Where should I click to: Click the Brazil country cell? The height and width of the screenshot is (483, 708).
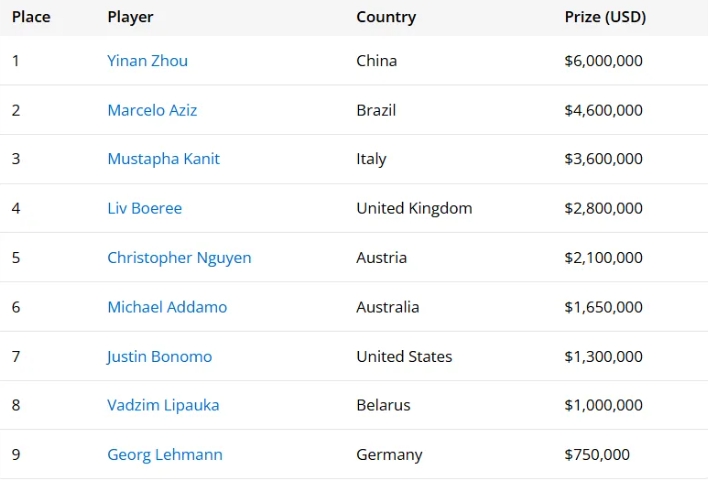pos(376,110)
